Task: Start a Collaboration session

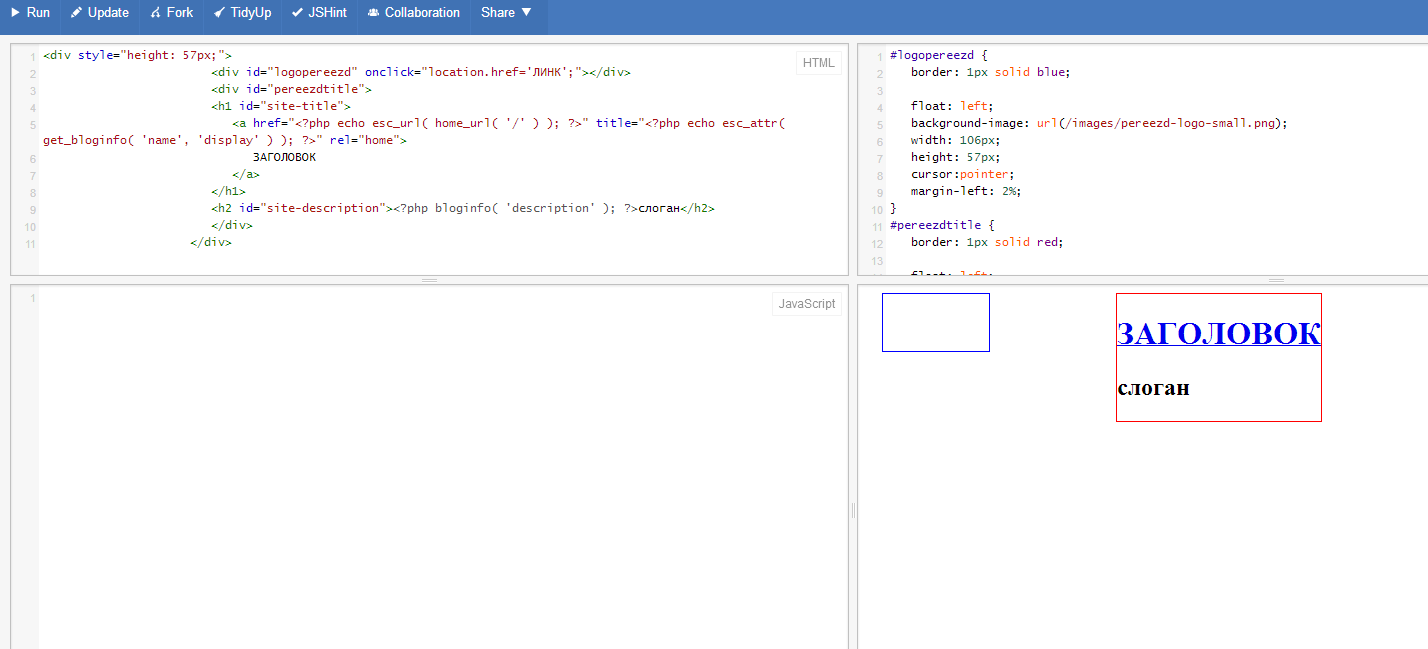Action: (x=414, y=13)
